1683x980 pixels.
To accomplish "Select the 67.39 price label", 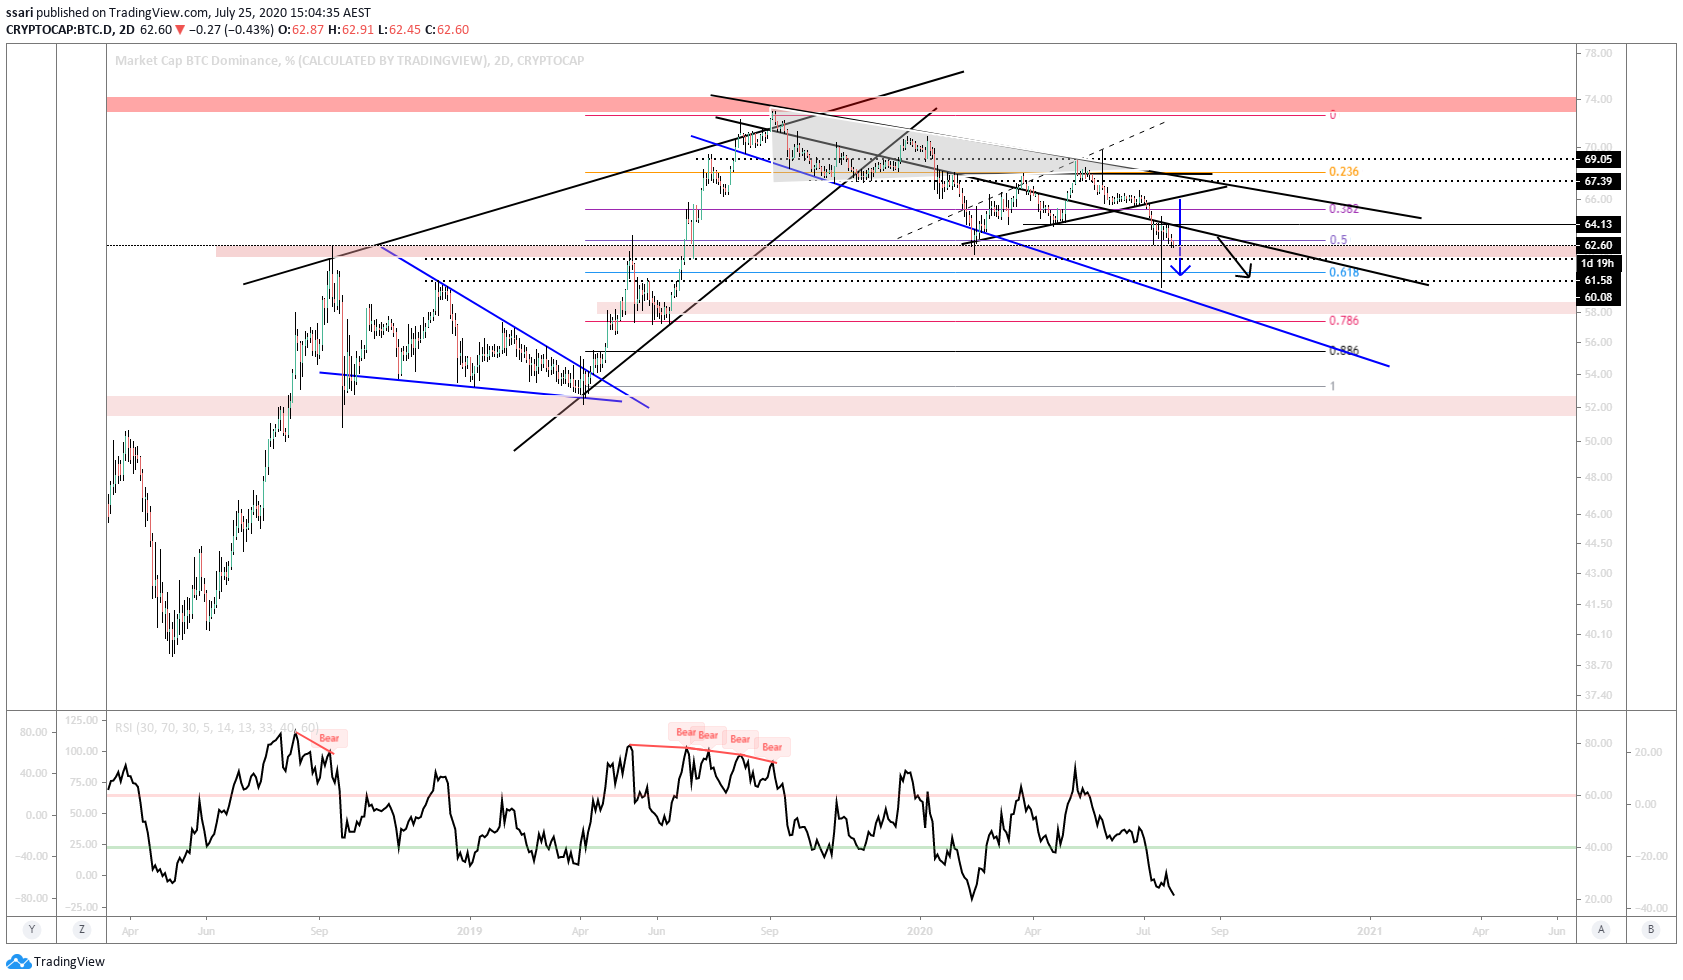I will [x=1598, y=181].
